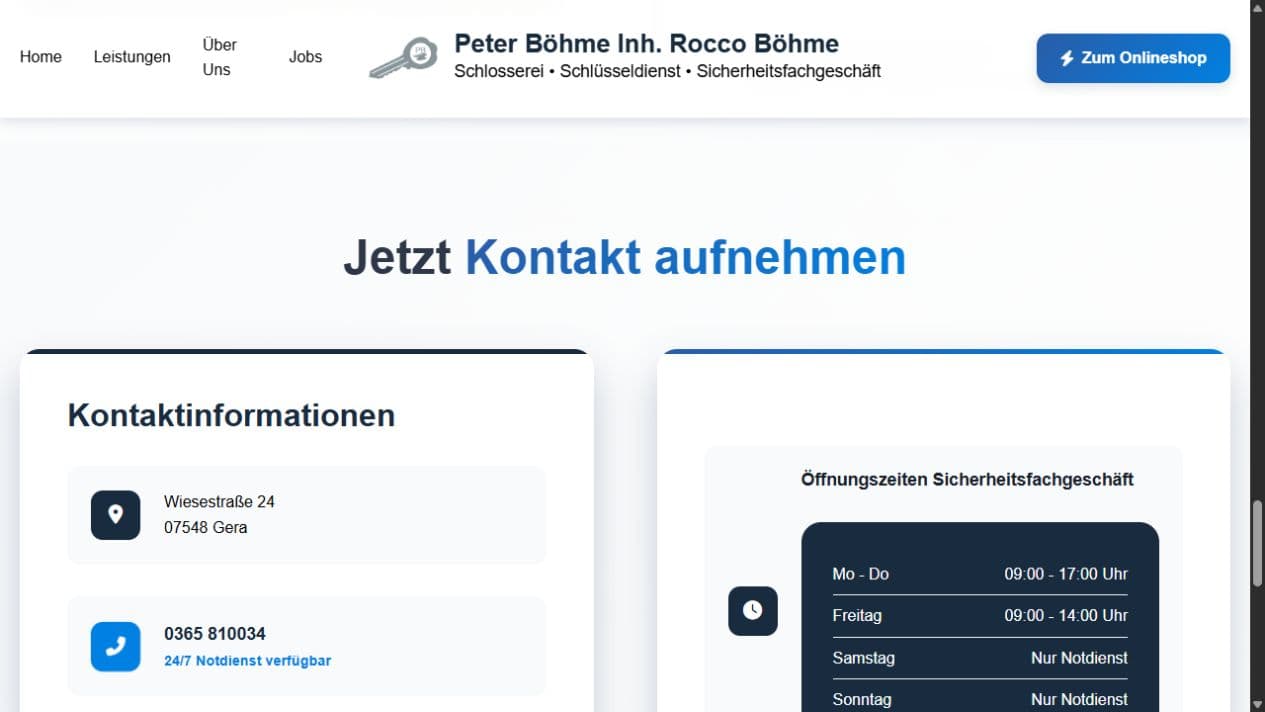Click the 09:00 - 14:00 Uhr time

[1066, 616]
